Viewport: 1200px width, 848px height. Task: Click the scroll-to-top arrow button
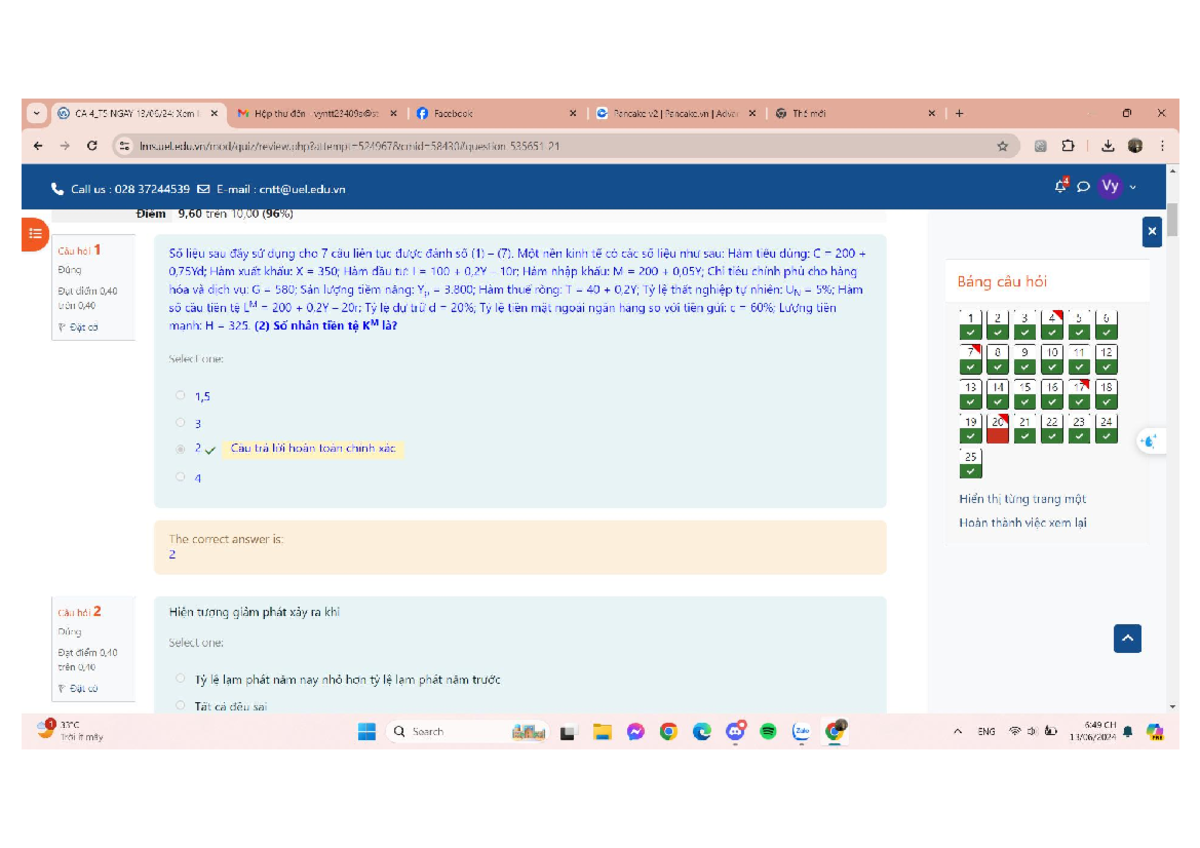(x=1127, y=638)
